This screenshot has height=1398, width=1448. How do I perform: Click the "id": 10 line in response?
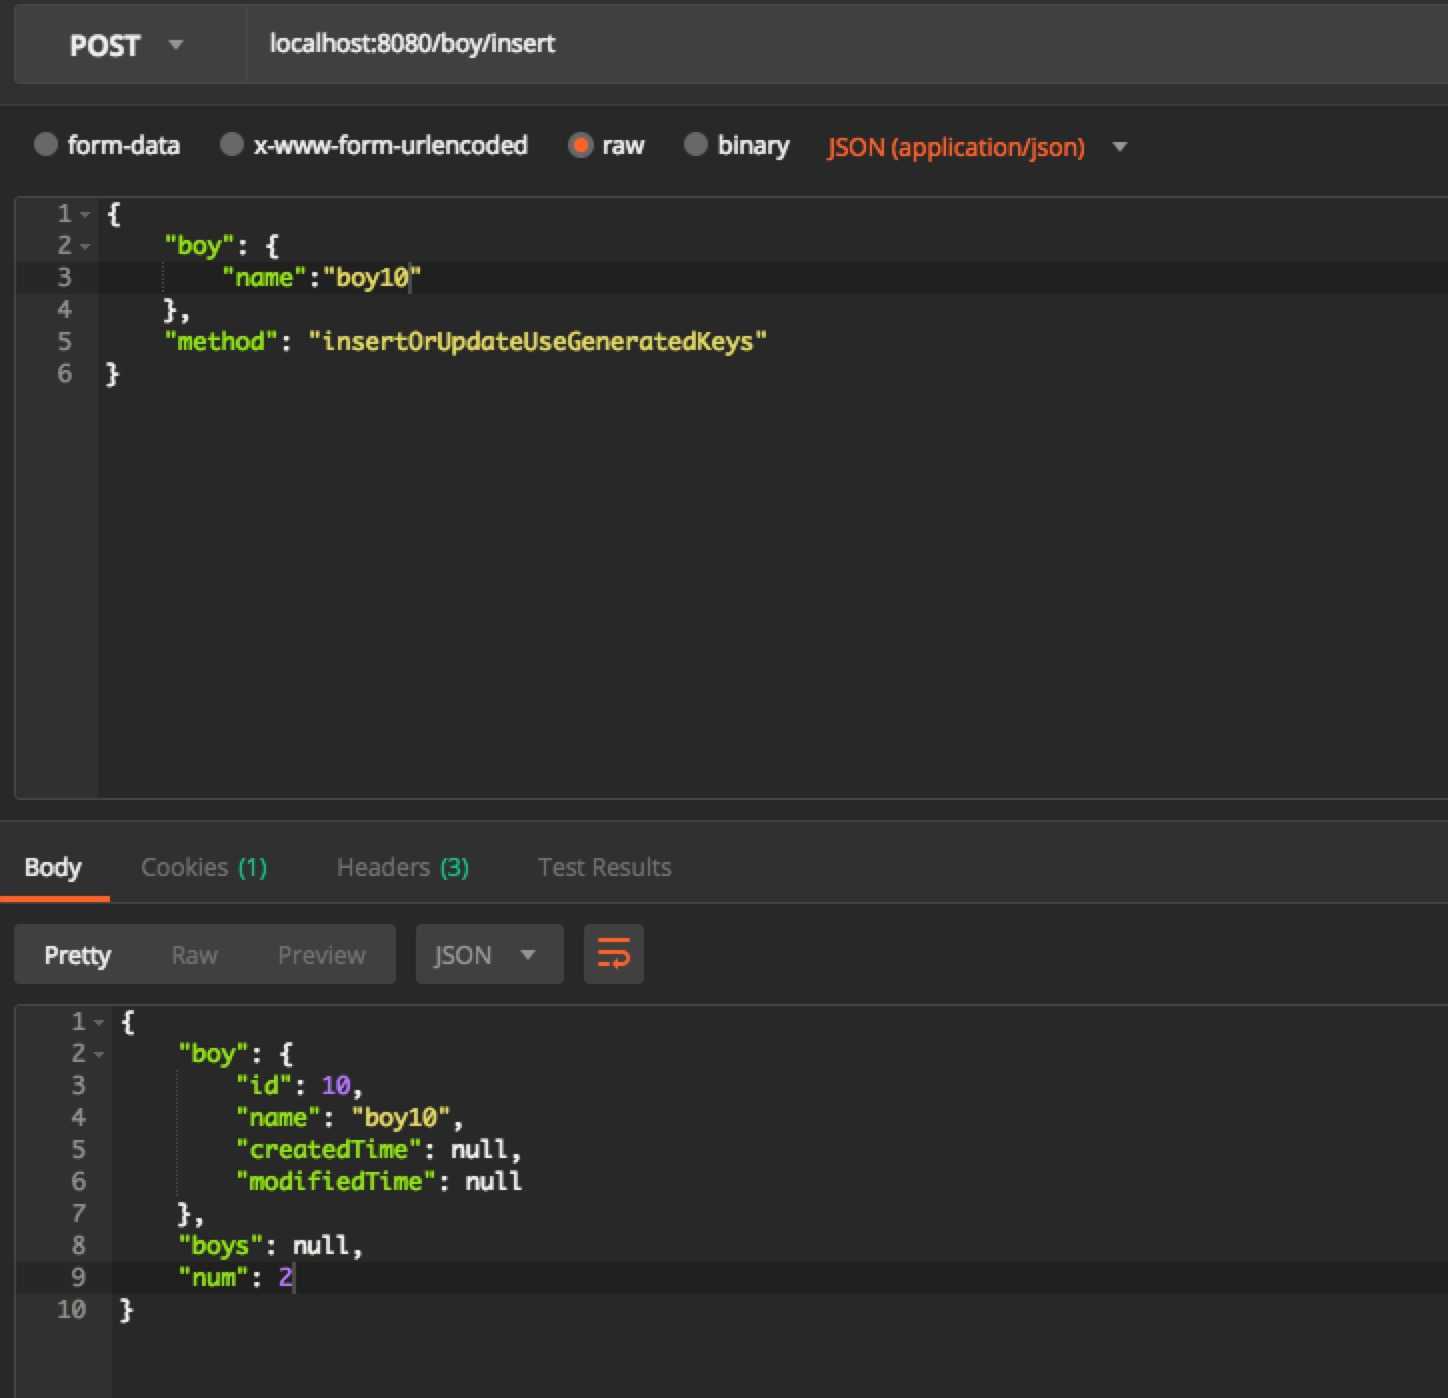[x=300, y=1085]
